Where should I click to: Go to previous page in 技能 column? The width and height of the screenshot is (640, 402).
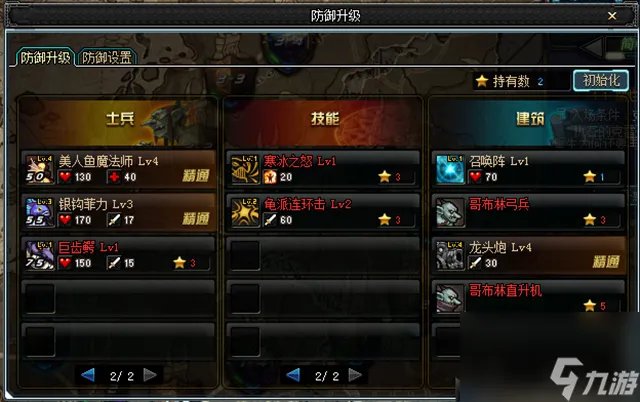click(293, 375)
